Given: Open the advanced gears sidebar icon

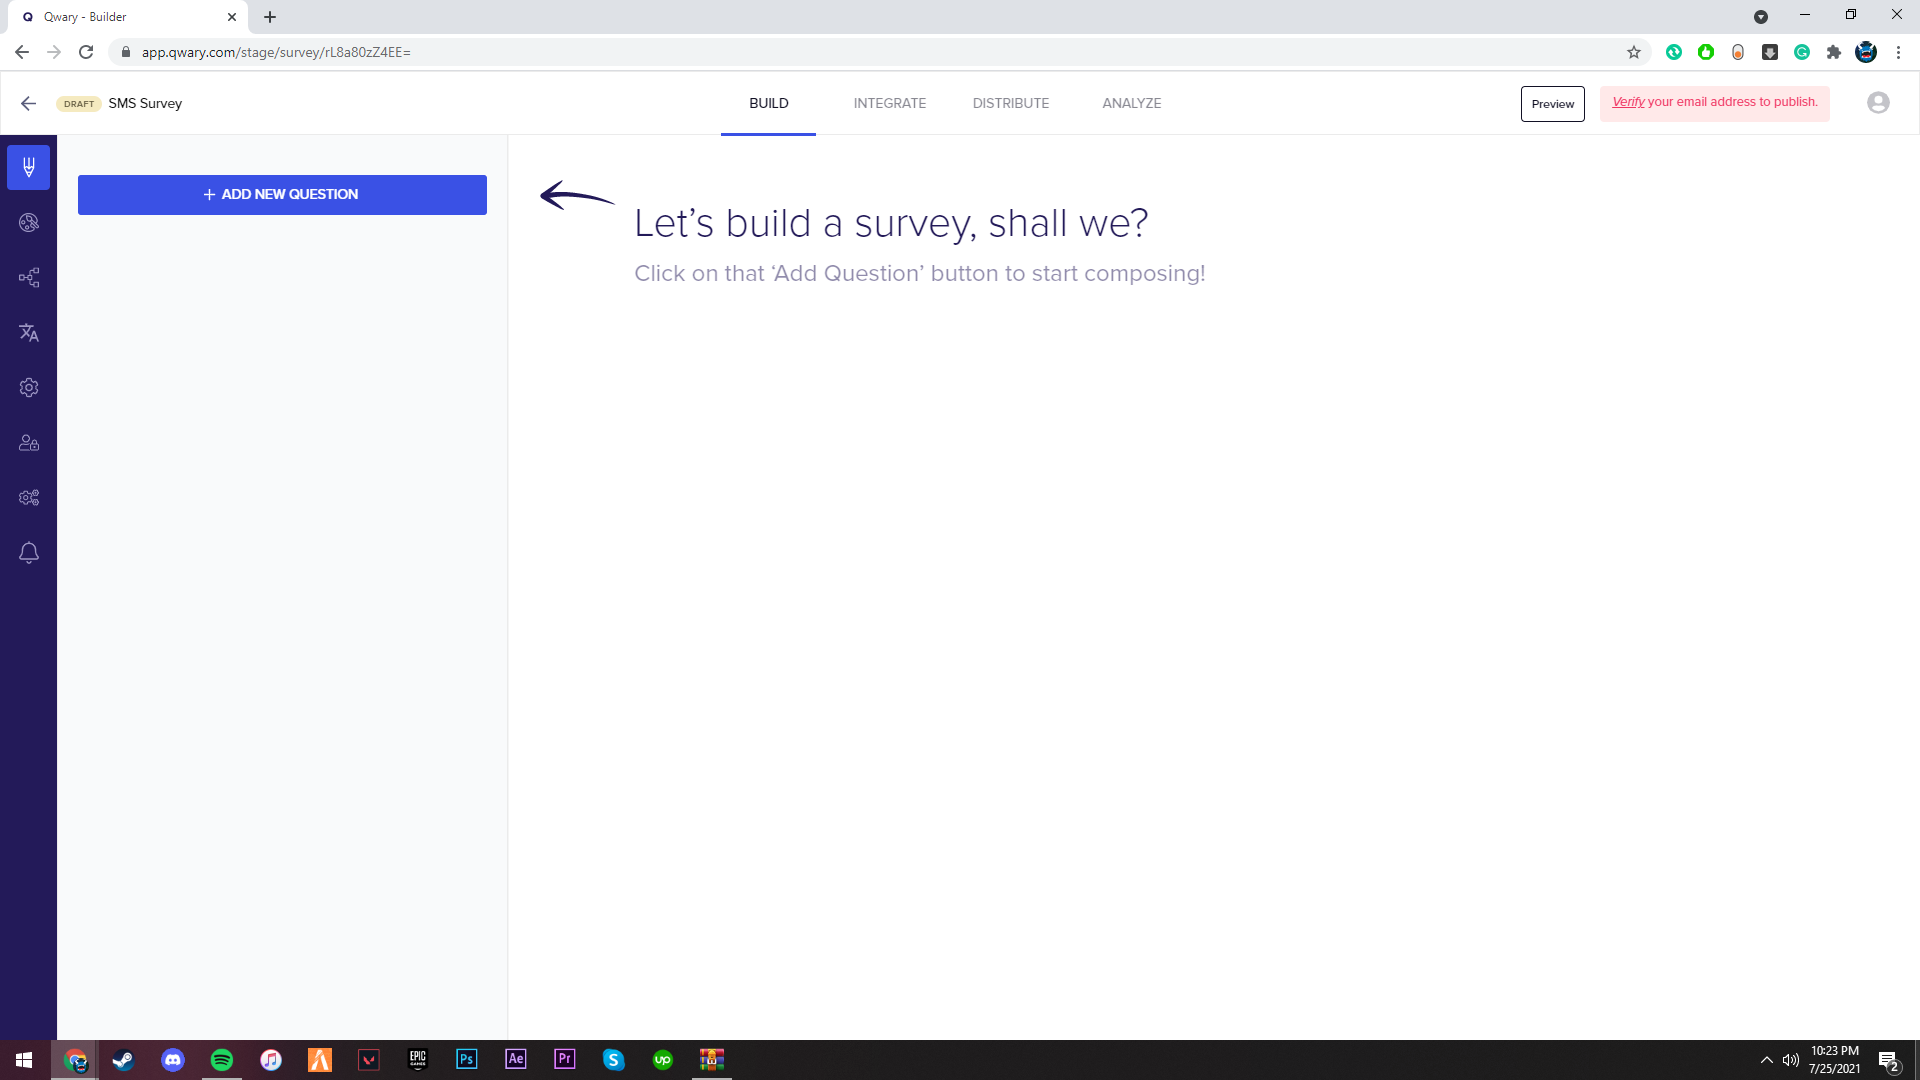Looking at the screenshot, I should point(28,498).
